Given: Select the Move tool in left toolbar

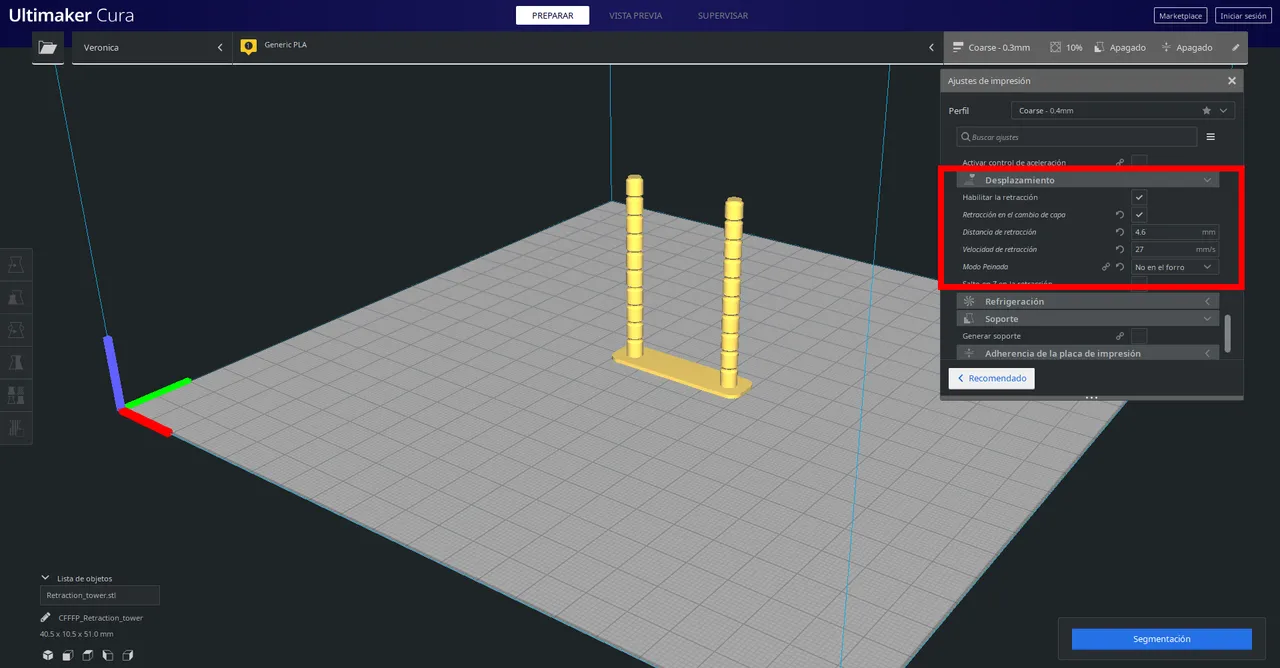Looking at the screenshot, I should 16,265.
